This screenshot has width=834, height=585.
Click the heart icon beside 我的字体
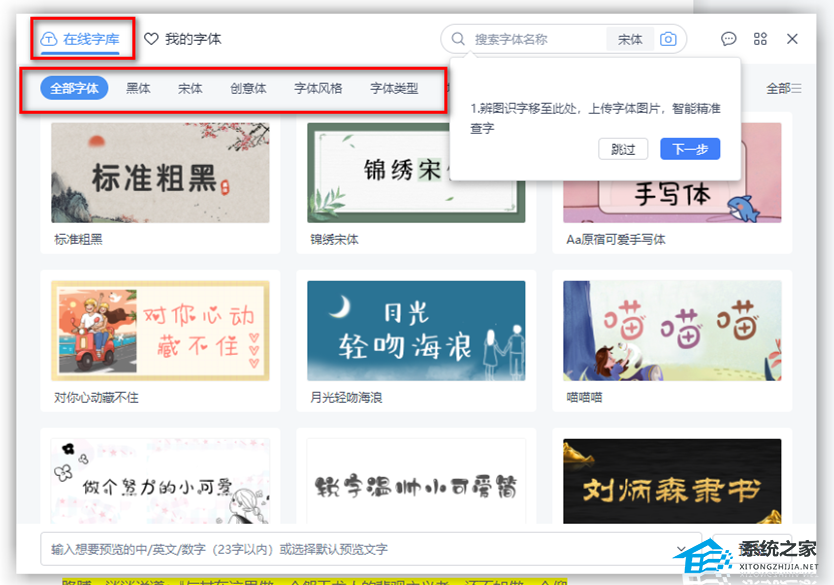coord(152,39)
